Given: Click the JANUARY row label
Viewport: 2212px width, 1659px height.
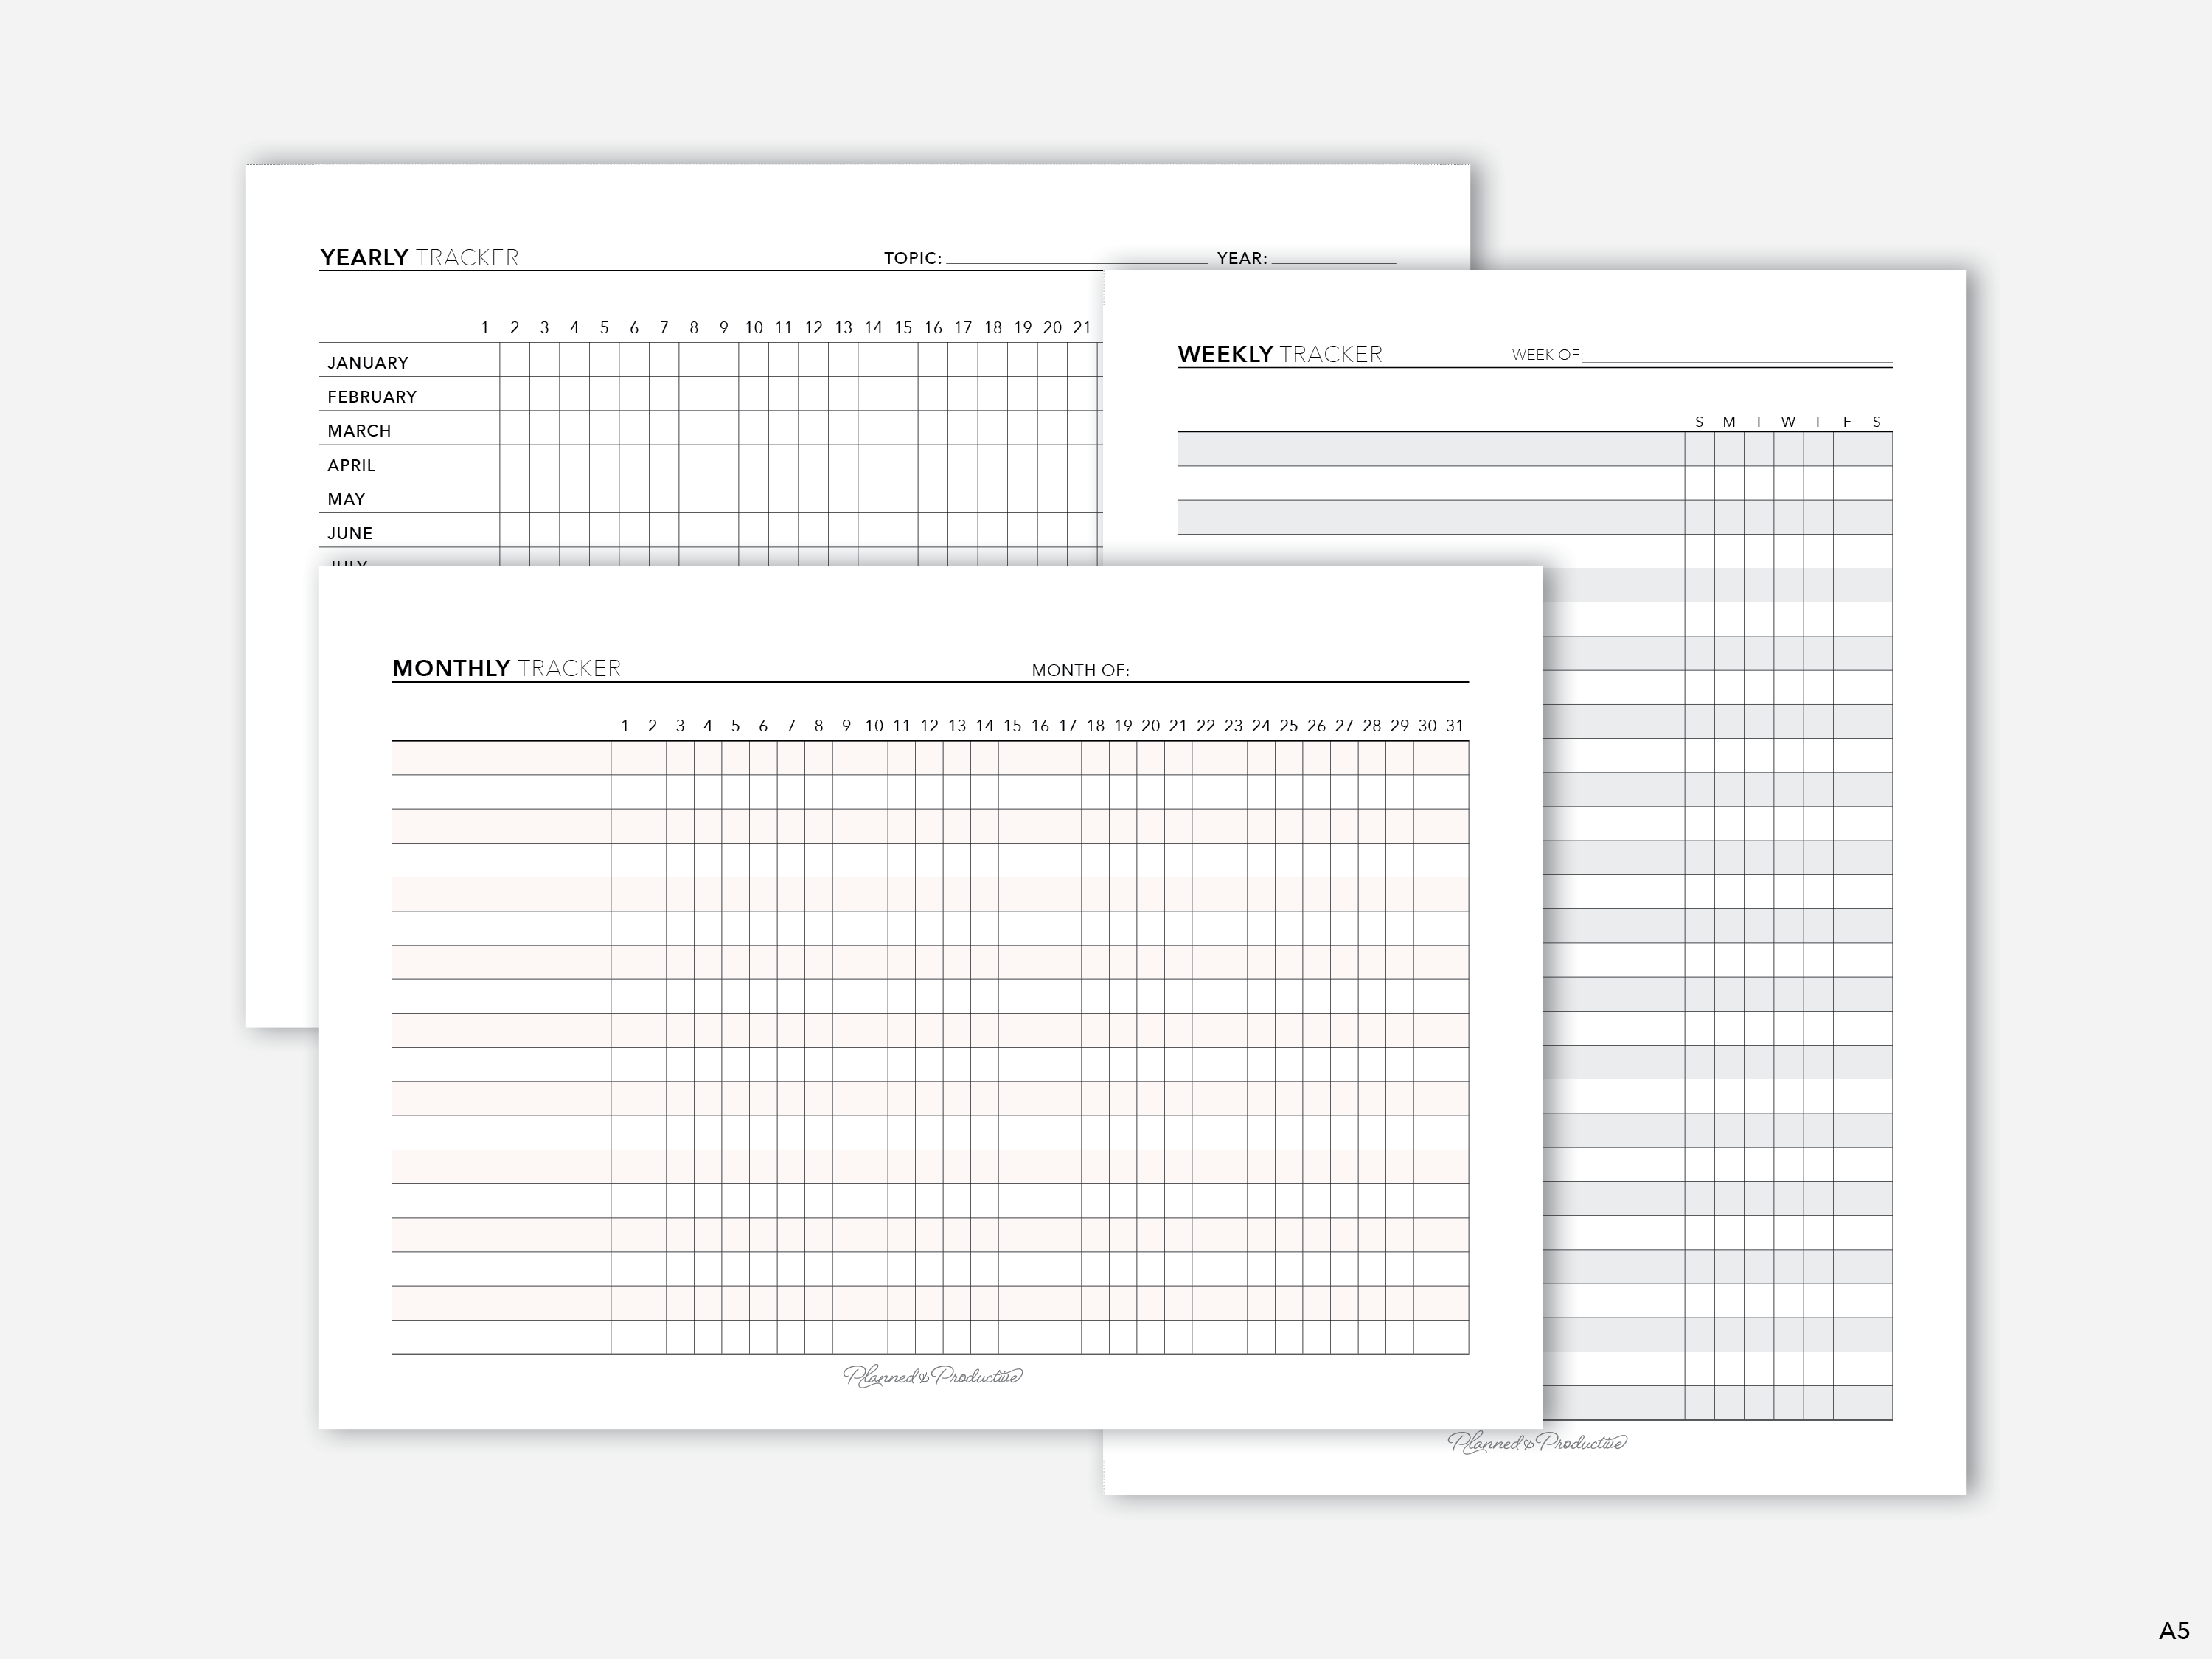Looking at the screenshot, I should point(368,363).
